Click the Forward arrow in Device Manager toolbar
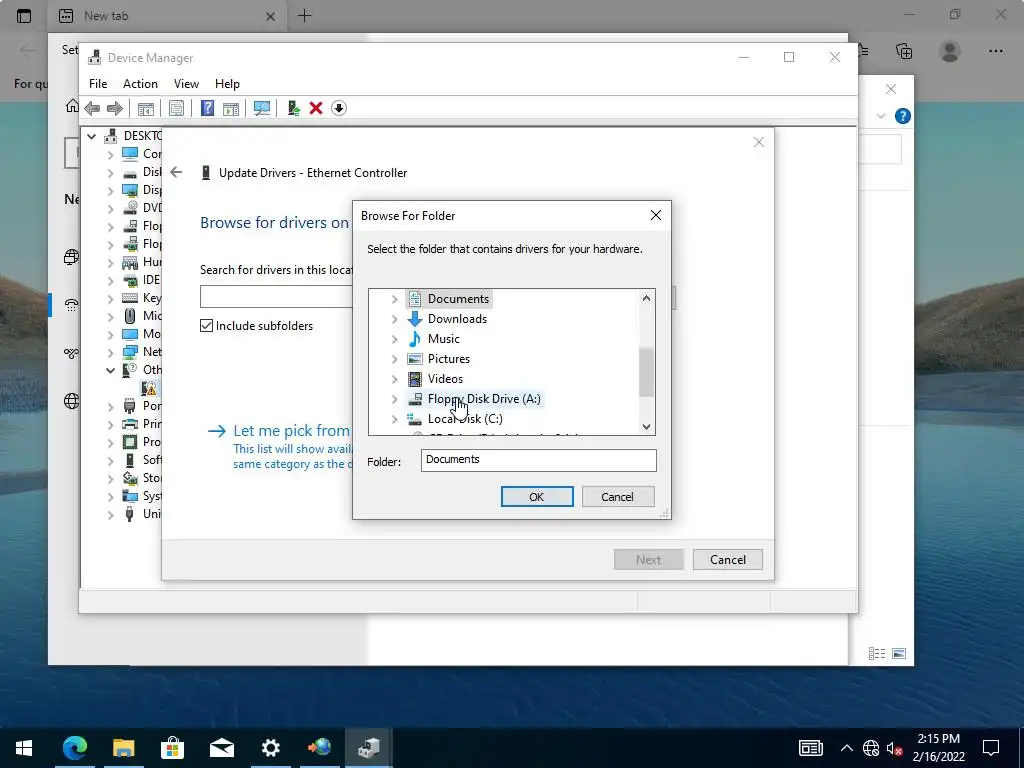This screenshot has width=1024, height=768. coord(114,108)
